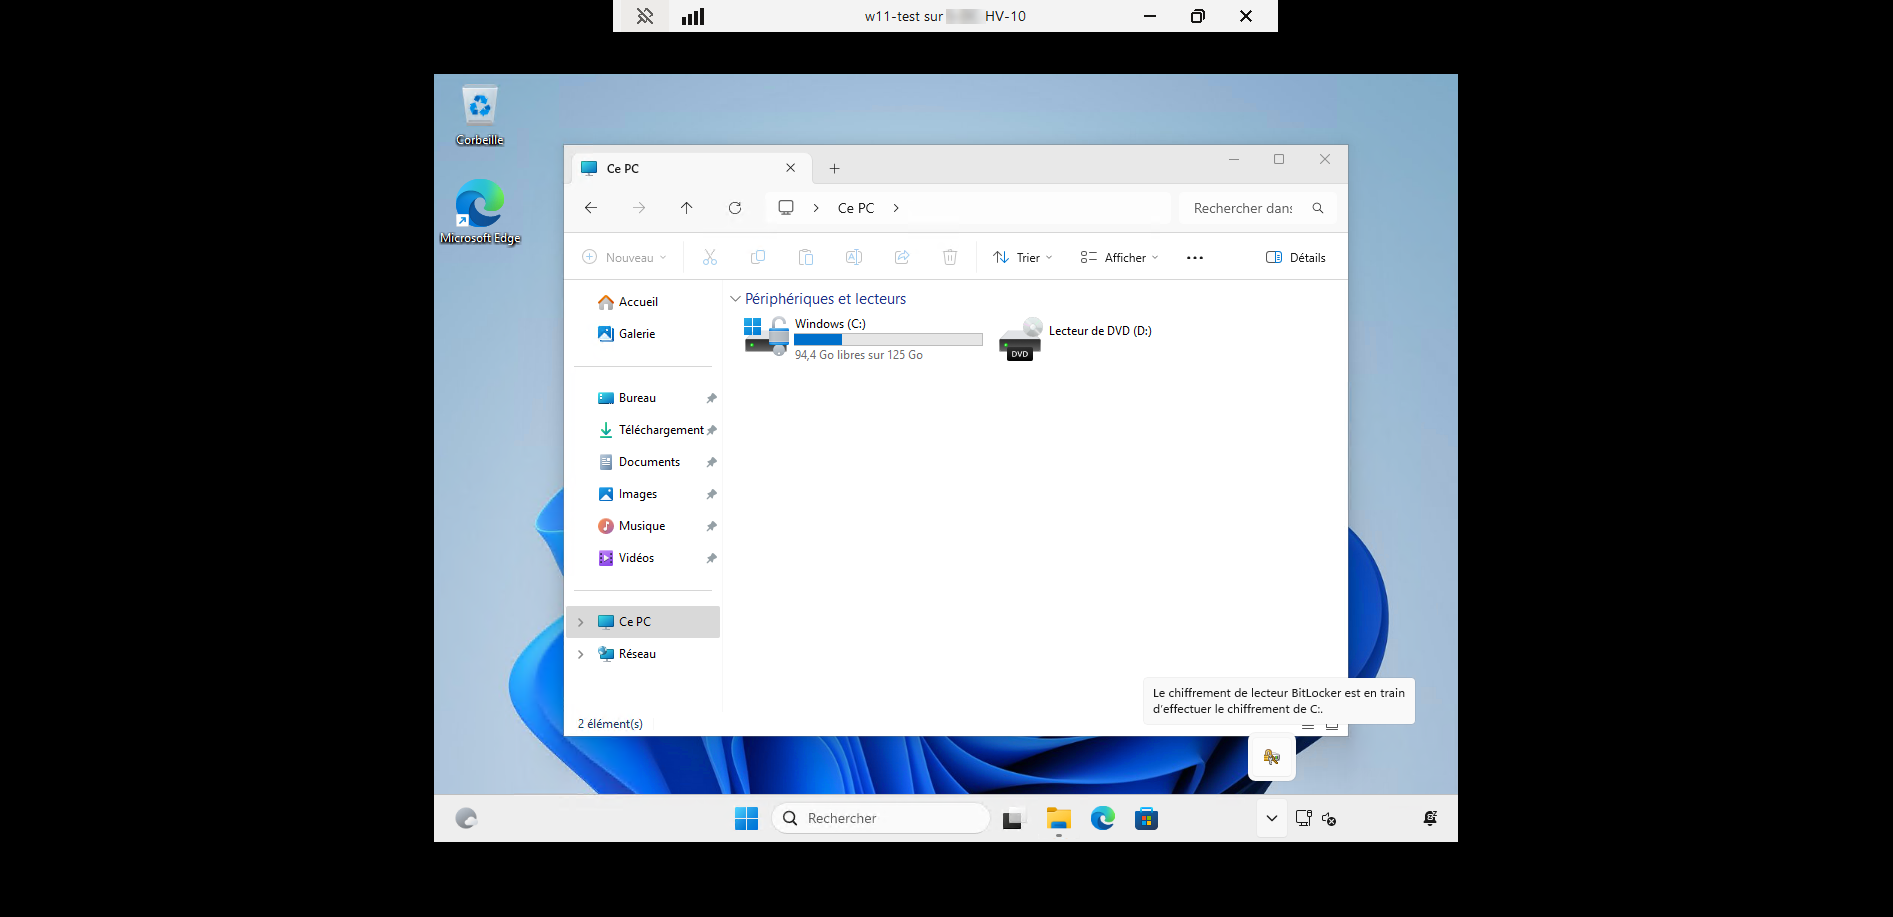Expand the Ce PC tree node

point(581,622)
